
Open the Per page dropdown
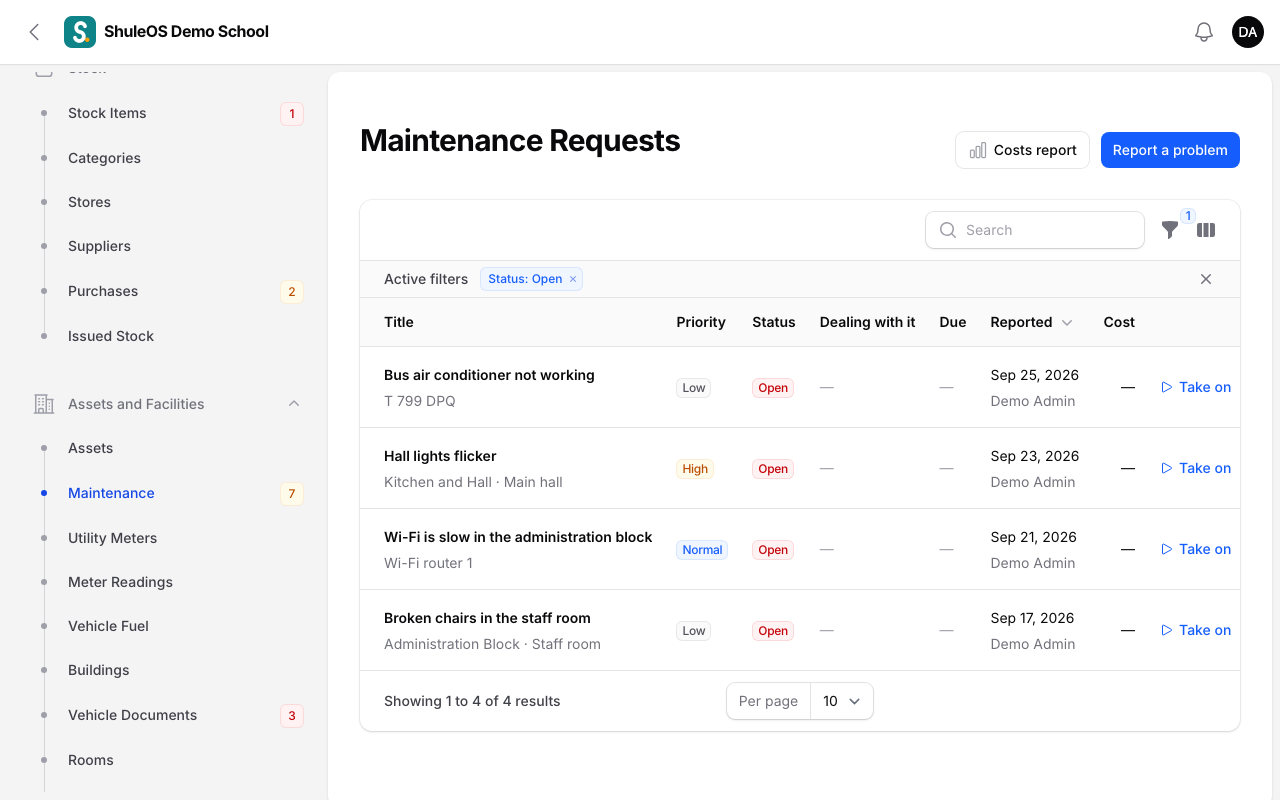(x=841, y=701)
